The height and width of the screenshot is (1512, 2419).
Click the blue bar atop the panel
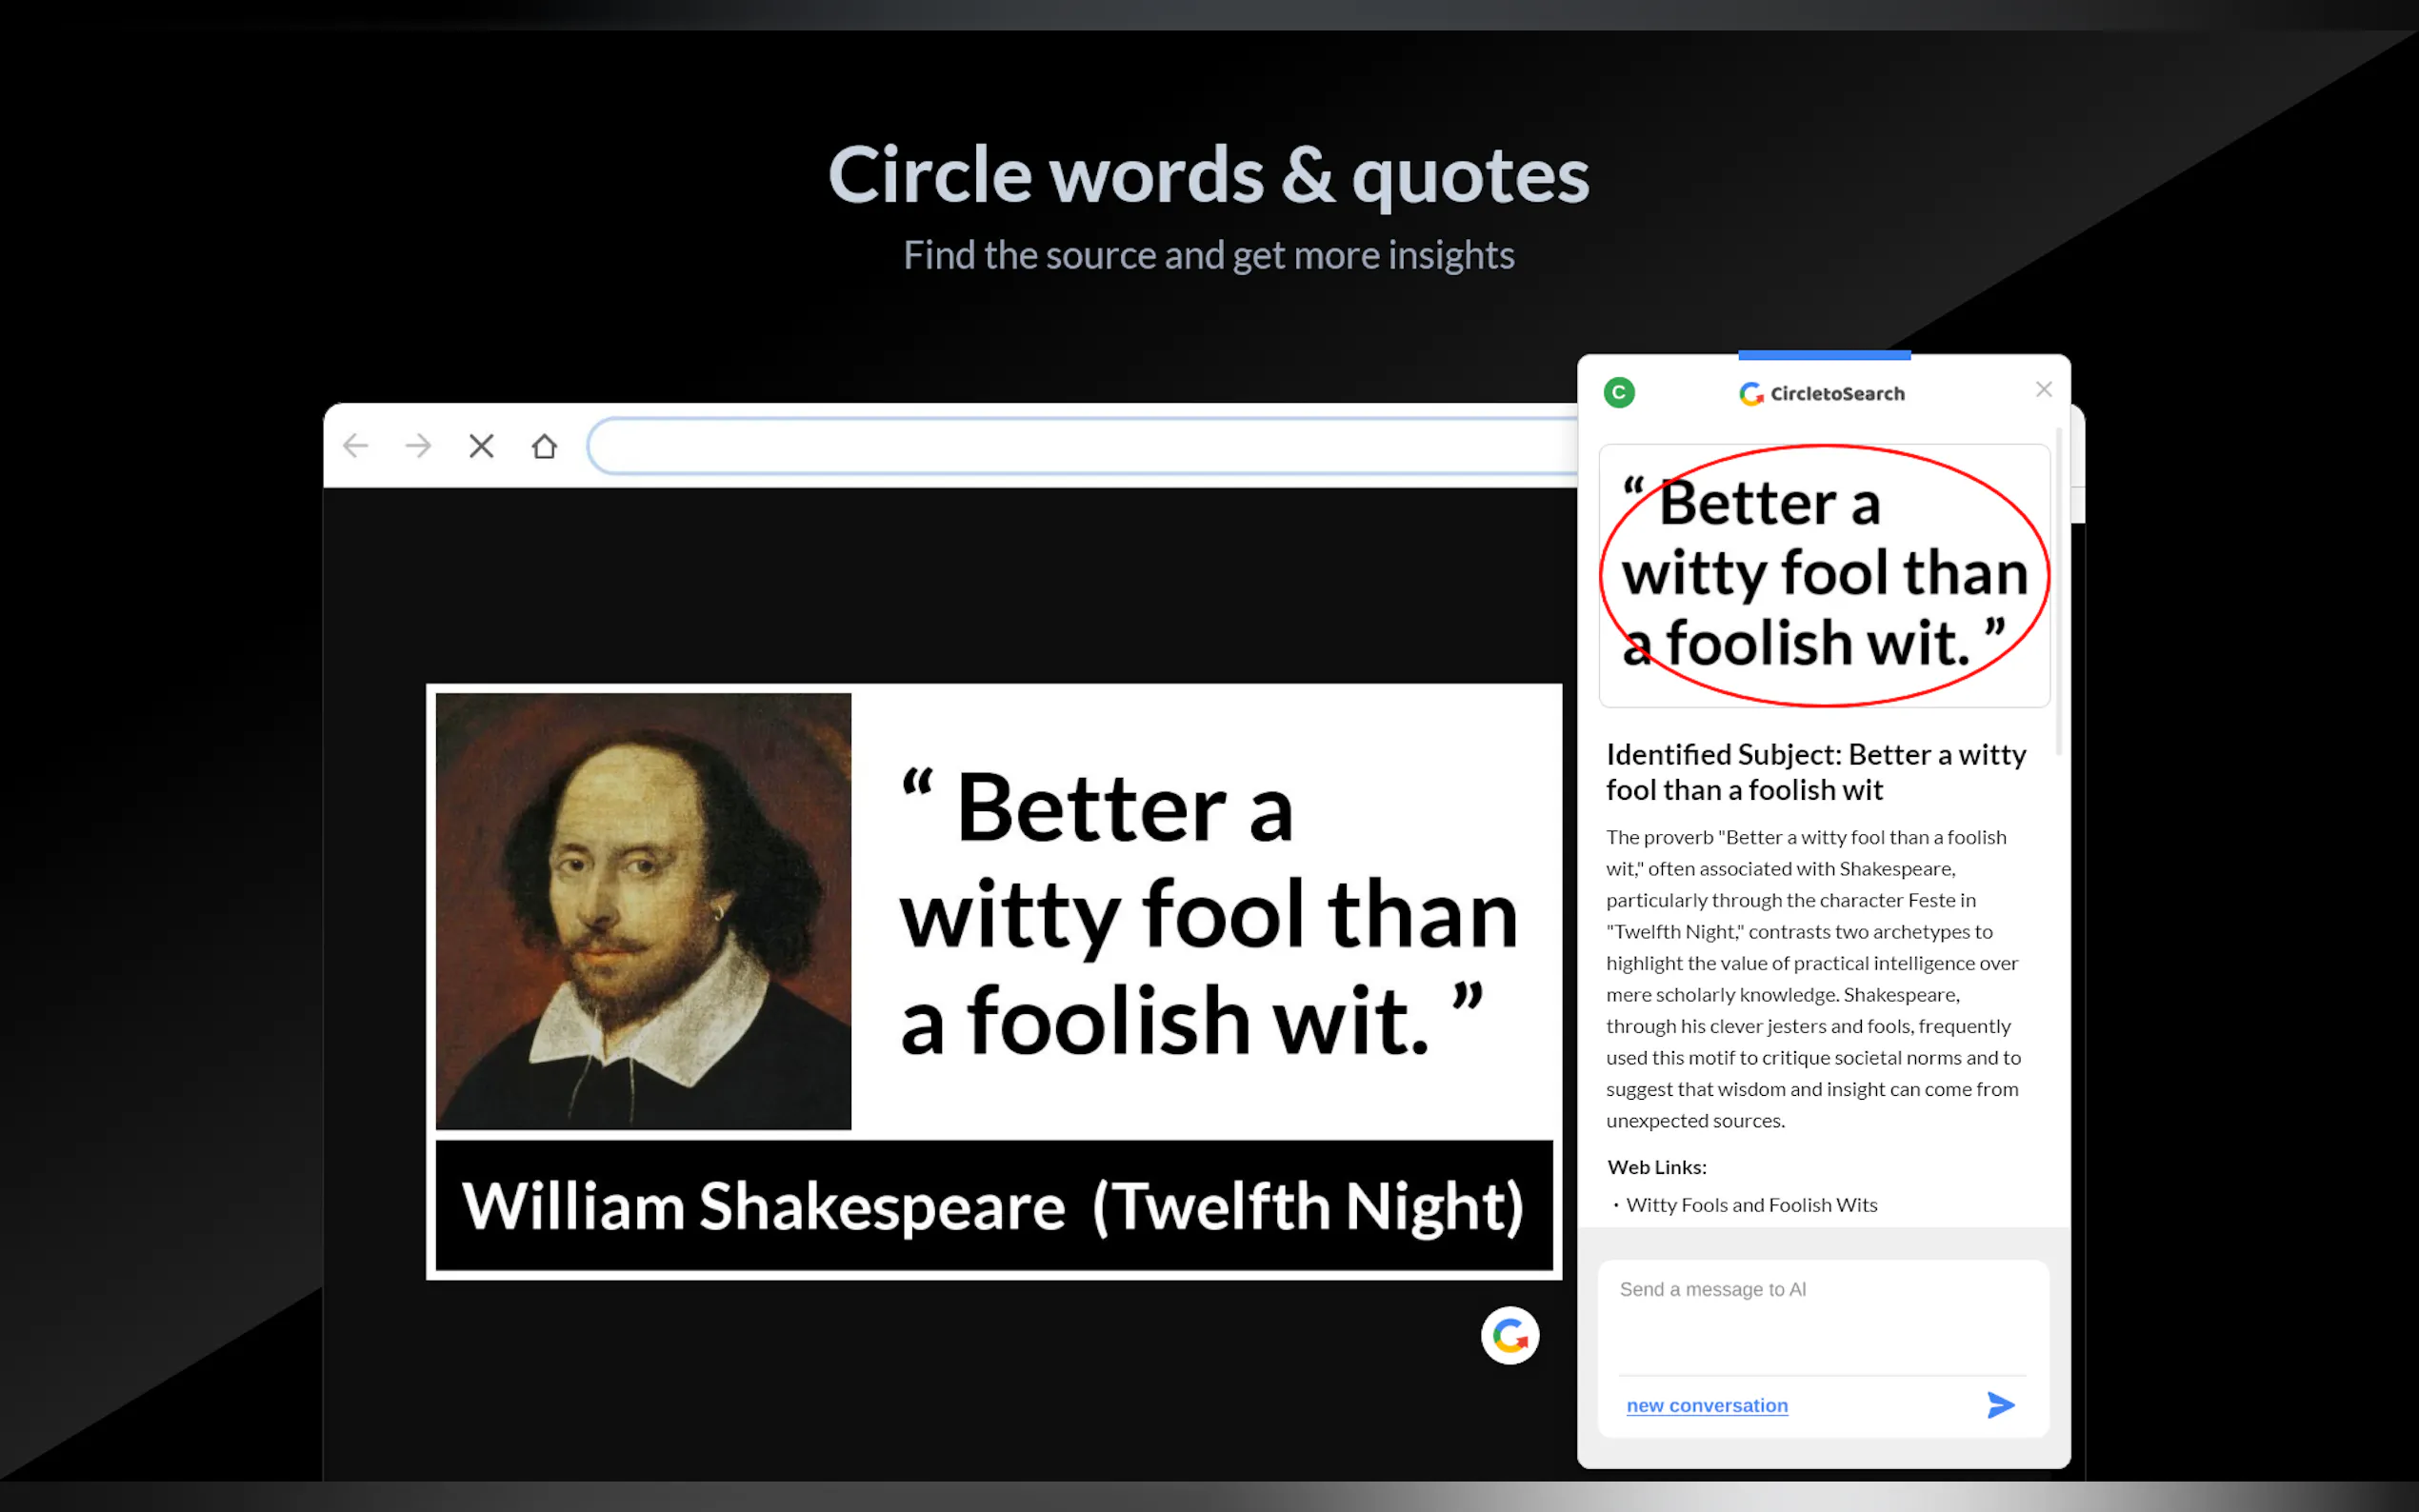click(x=1823, y=355)
